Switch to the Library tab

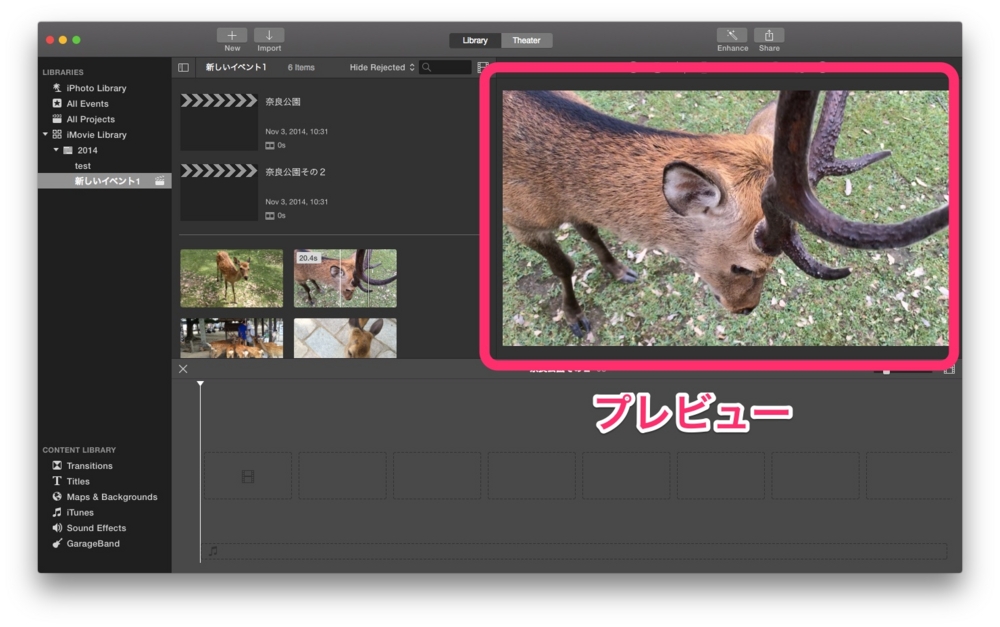click(x=475, y=40)
